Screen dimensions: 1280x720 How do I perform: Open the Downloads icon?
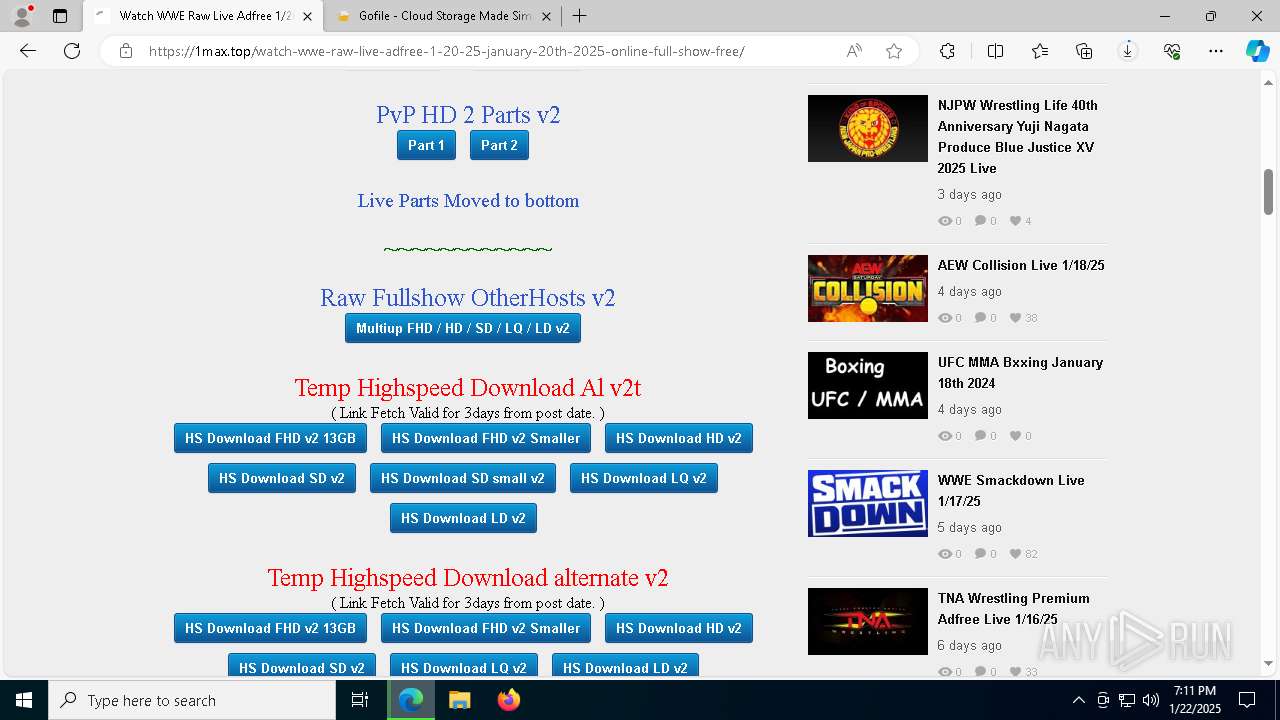[1128, 51]
